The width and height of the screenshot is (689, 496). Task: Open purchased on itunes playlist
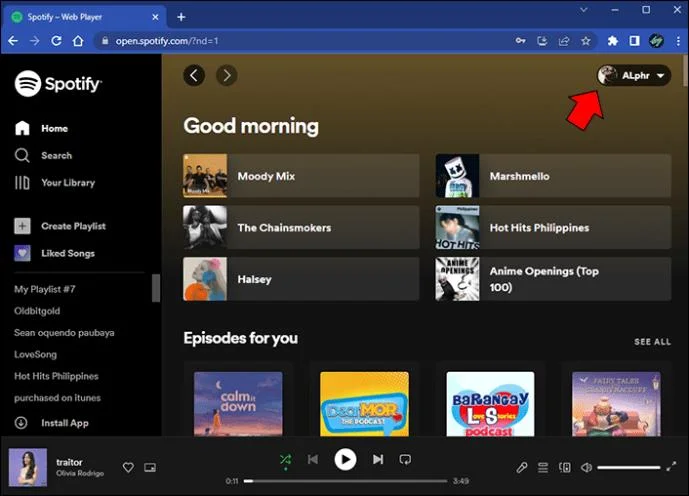[57, 398]
